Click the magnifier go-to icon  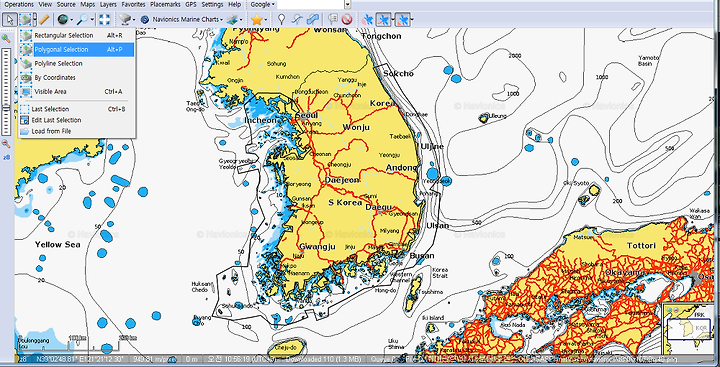[x=83, y=19]
